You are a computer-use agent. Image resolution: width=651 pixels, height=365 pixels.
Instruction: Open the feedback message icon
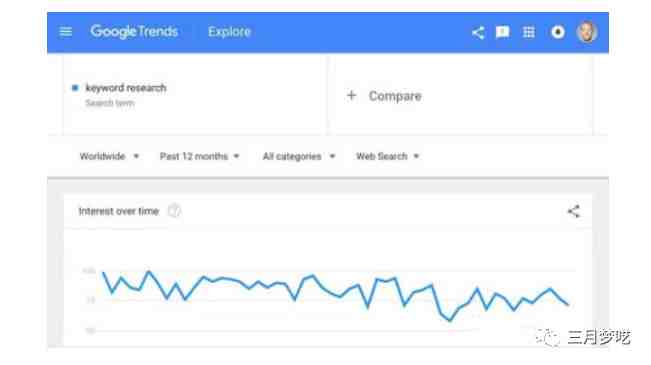pos(502,32)
